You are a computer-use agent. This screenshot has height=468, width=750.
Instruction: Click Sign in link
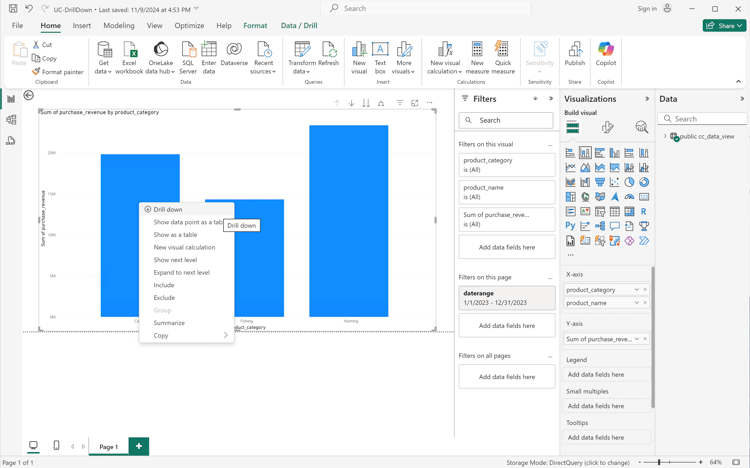coord(647,9)
